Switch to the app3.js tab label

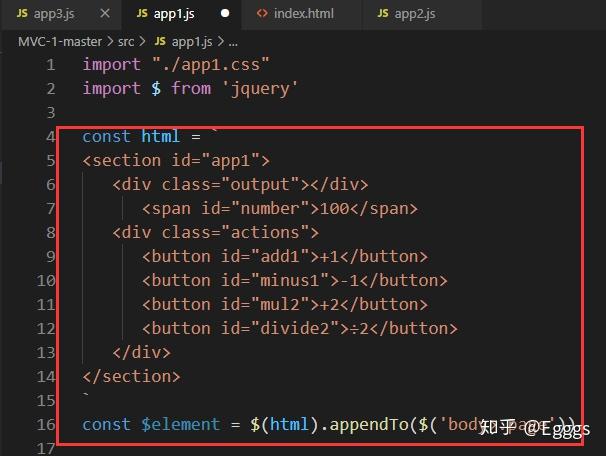pyautogui.click(x=54, y=14)
